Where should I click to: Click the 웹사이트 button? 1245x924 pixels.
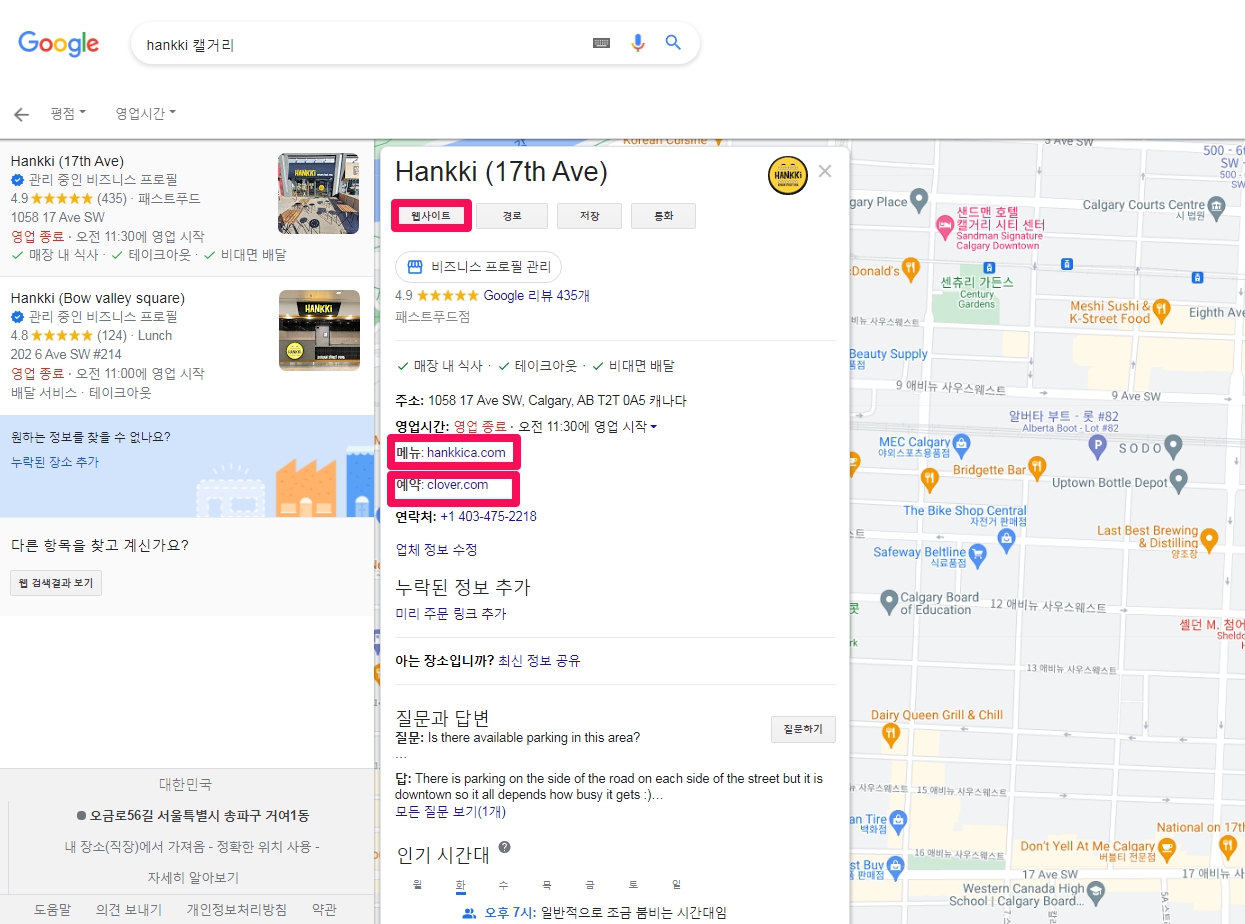430,216
